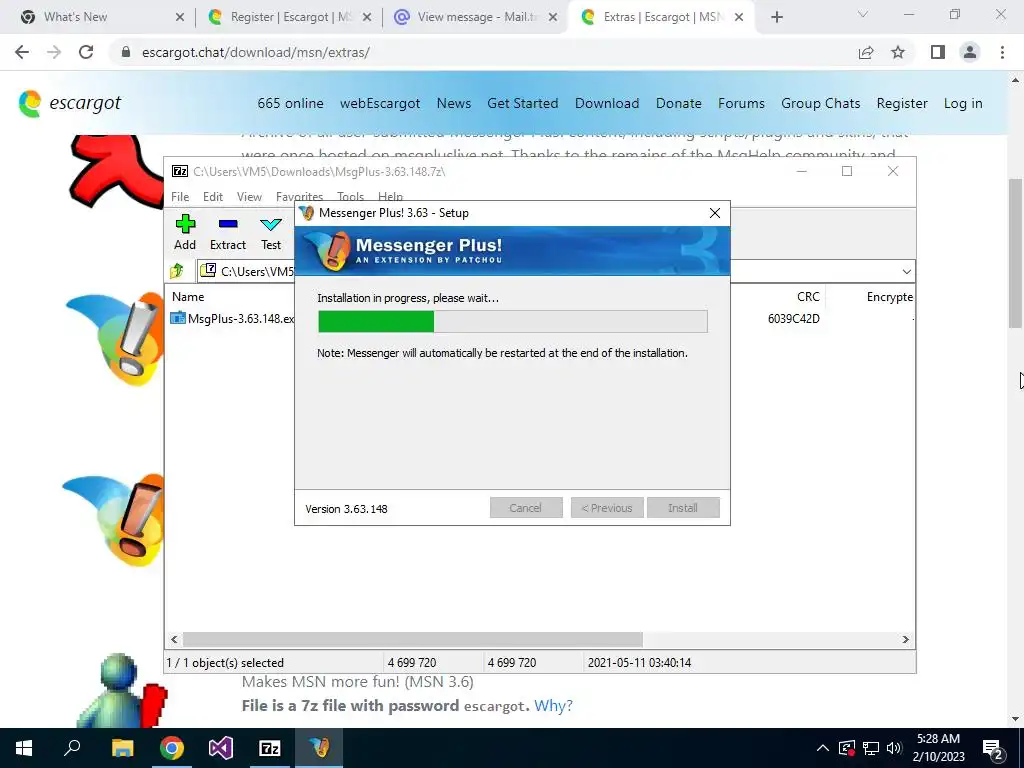
Task: Click the Why? link about the password
Action: coord(553,705)
